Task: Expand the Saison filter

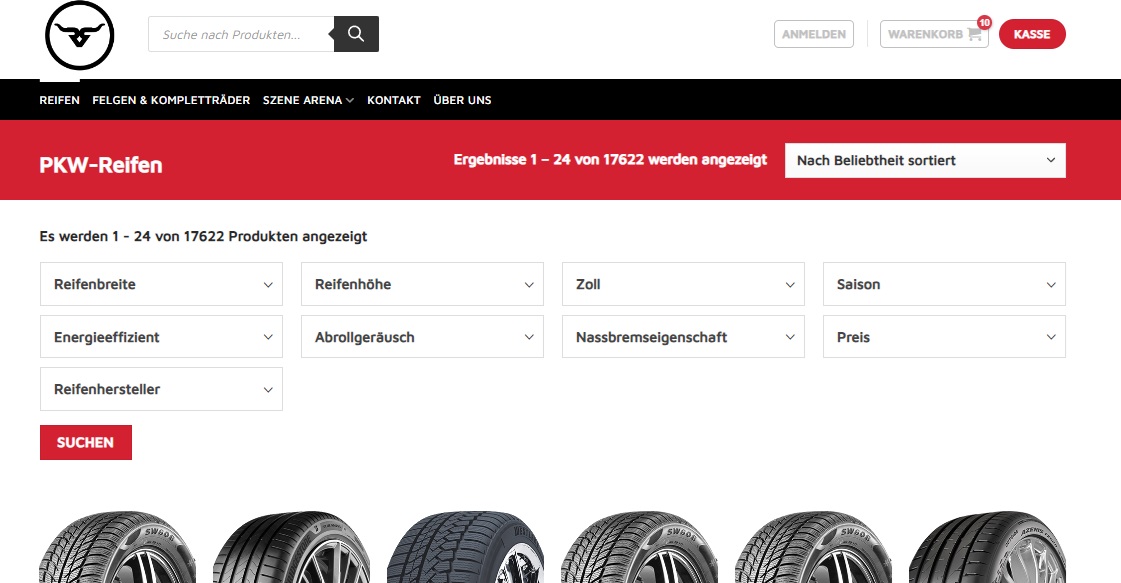Action: point(944,284)
